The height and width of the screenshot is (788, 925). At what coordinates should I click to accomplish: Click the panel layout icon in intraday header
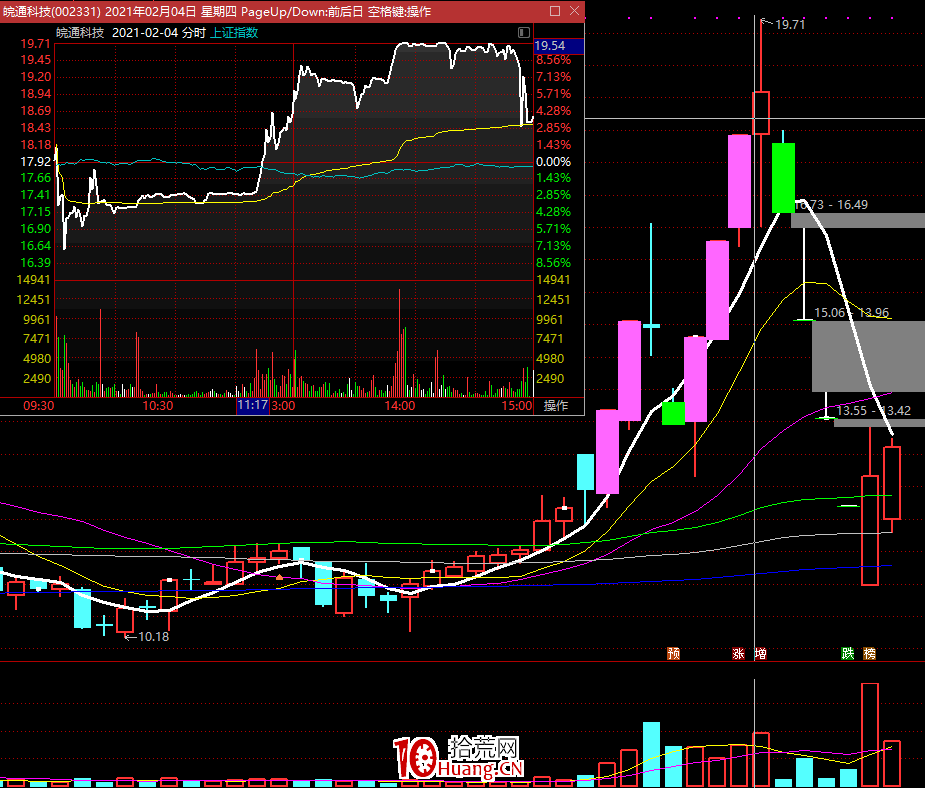tap(524, 32)
